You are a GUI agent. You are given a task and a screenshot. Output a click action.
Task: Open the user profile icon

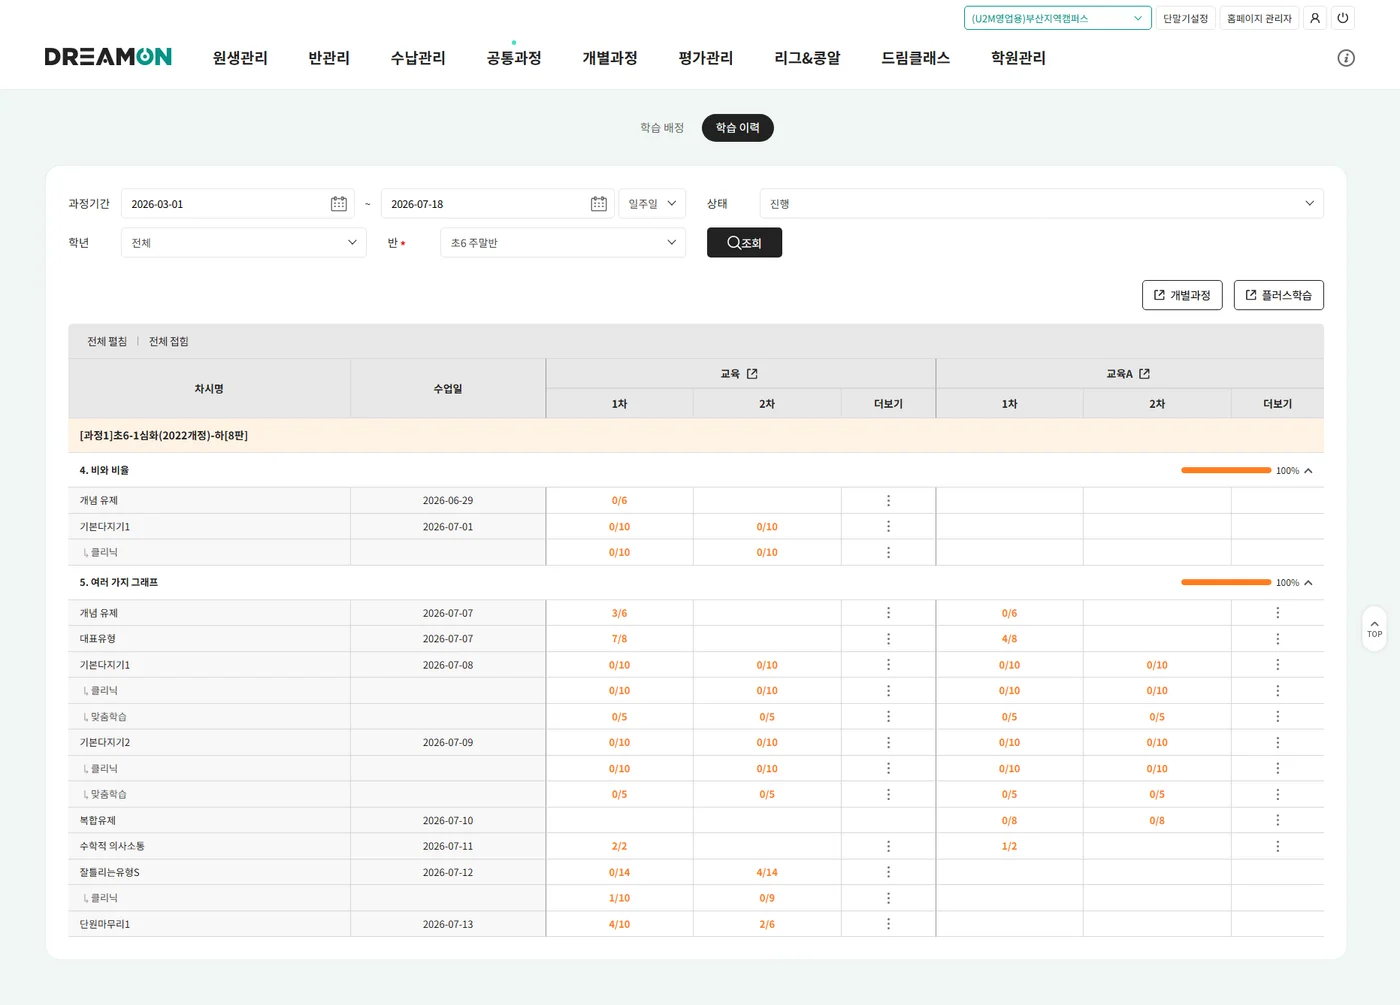pos(1315,18)
